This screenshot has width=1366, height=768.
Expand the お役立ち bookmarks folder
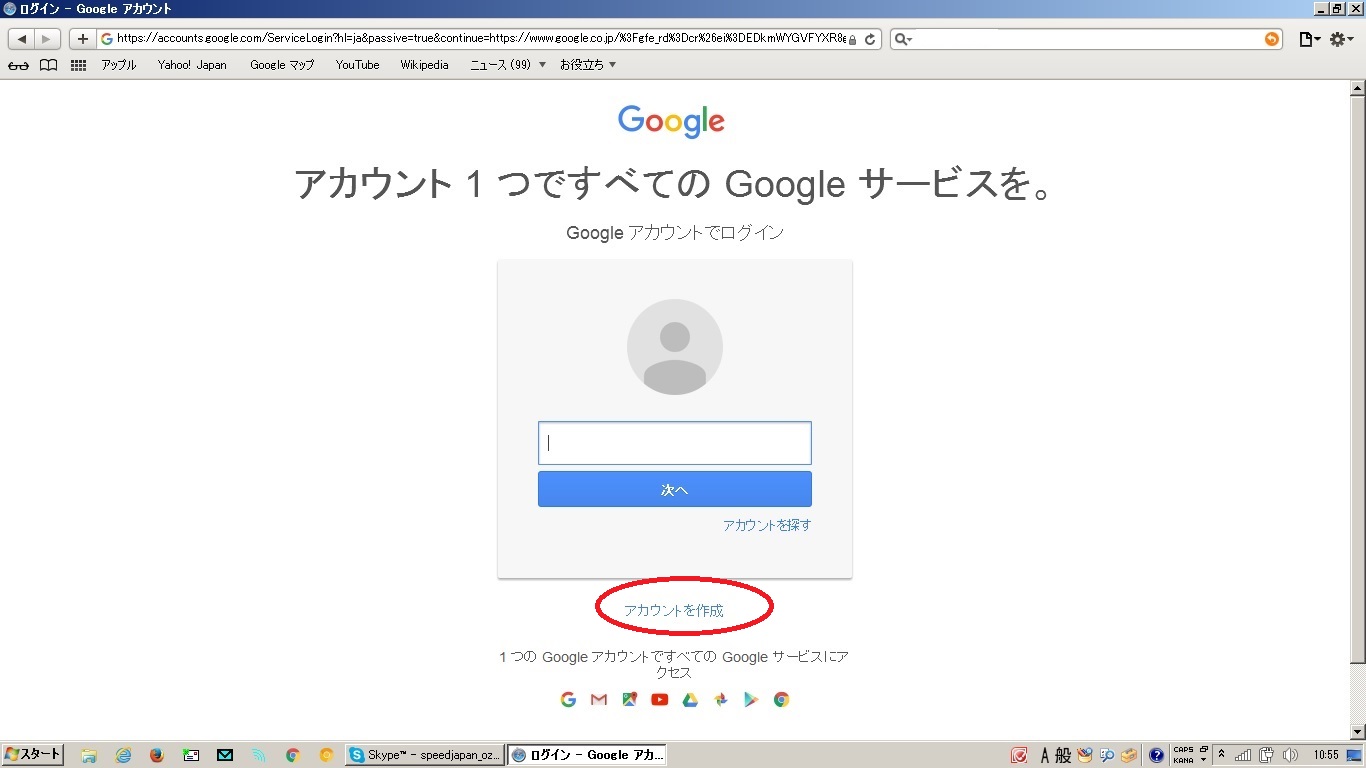pyautogui.click(x=588, y=65)
